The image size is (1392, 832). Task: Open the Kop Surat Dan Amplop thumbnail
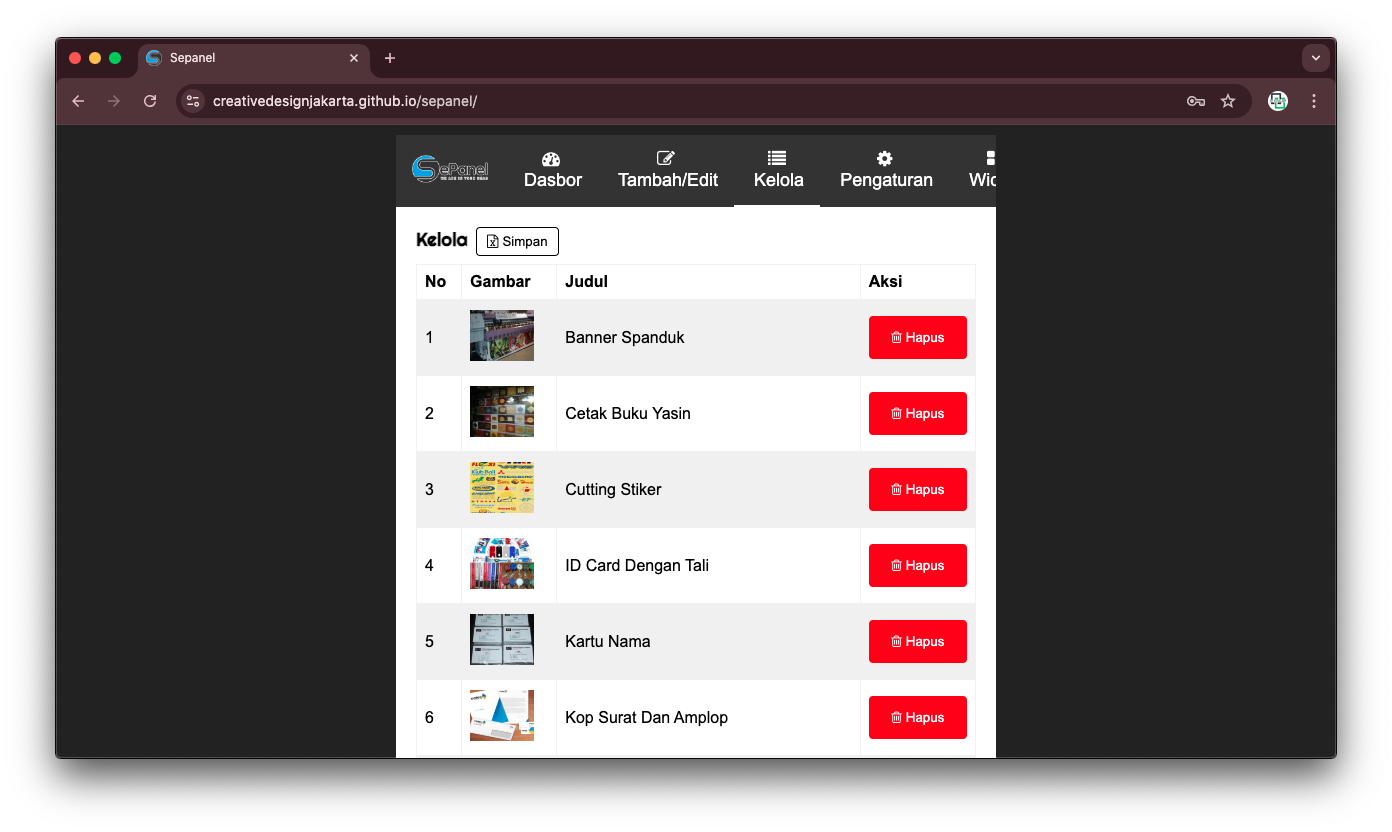pyautogui.click(x=502, y=716)
